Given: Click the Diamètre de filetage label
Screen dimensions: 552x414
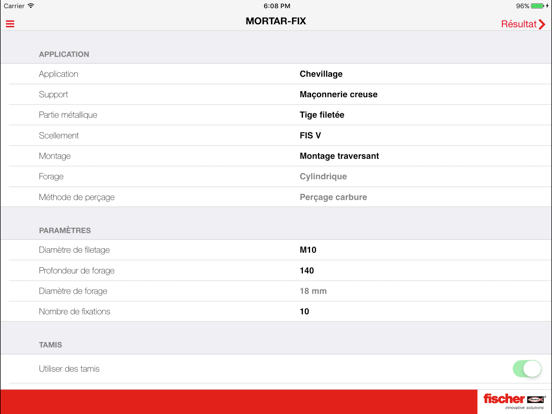Looking at the screenshot, I should click(x=74, y=250).
